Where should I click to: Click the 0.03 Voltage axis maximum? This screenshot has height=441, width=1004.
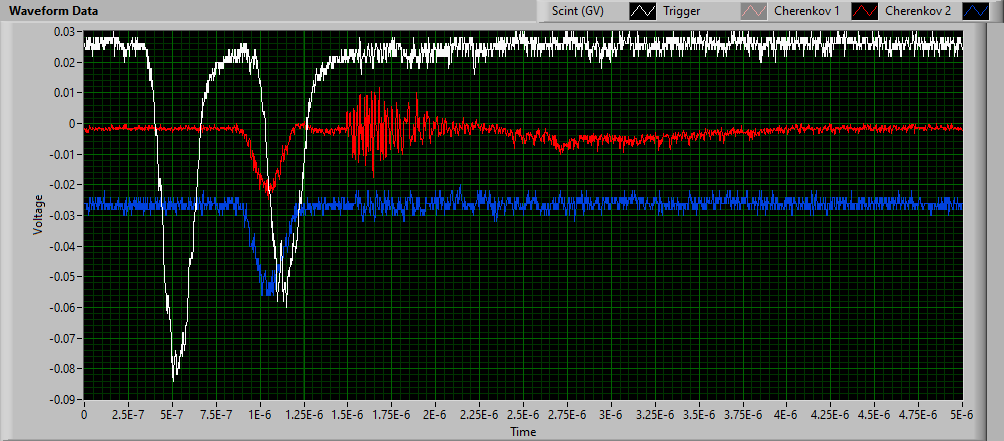[66, 31]
